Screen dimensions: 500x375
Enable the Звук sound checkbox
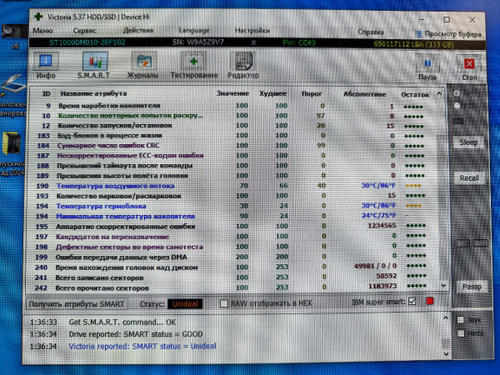pyautogui.click(x=461, y=320)
